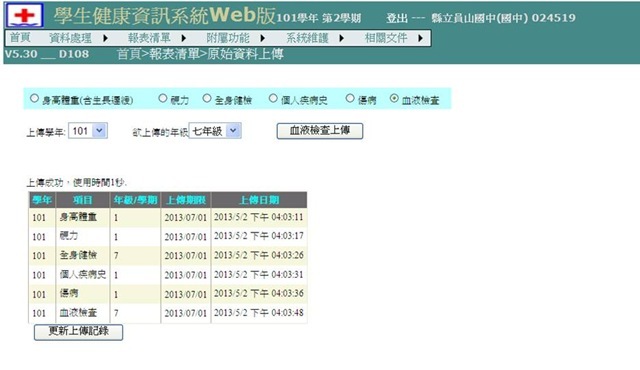The width and height of the screenshot is (640, 370).
Task: Click the 上傳日期 column header
Action: point(259,200)
